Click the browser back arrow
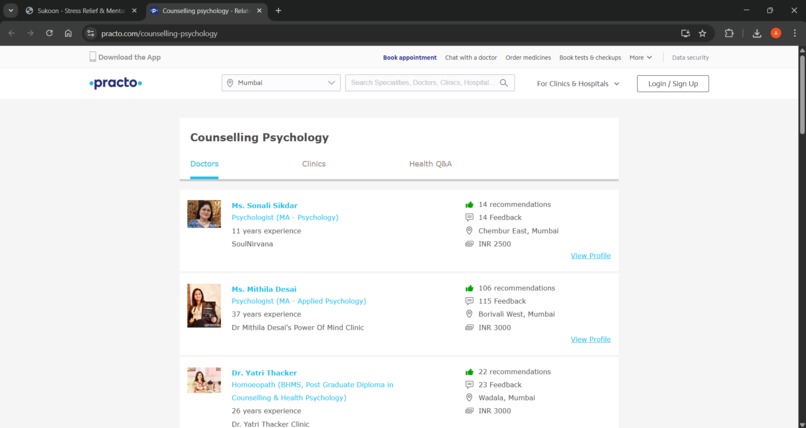Image resolution: width=806 pixels, height=428 pixels. [x=12, y=33]
